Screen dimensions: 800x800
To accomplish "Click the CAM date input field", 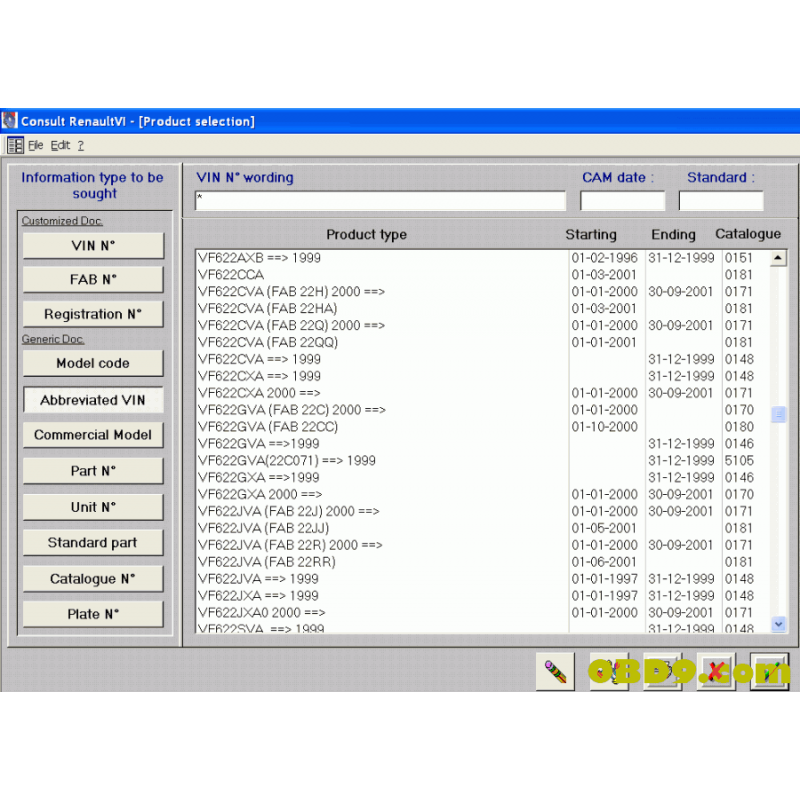I will [x=622, y=201].
